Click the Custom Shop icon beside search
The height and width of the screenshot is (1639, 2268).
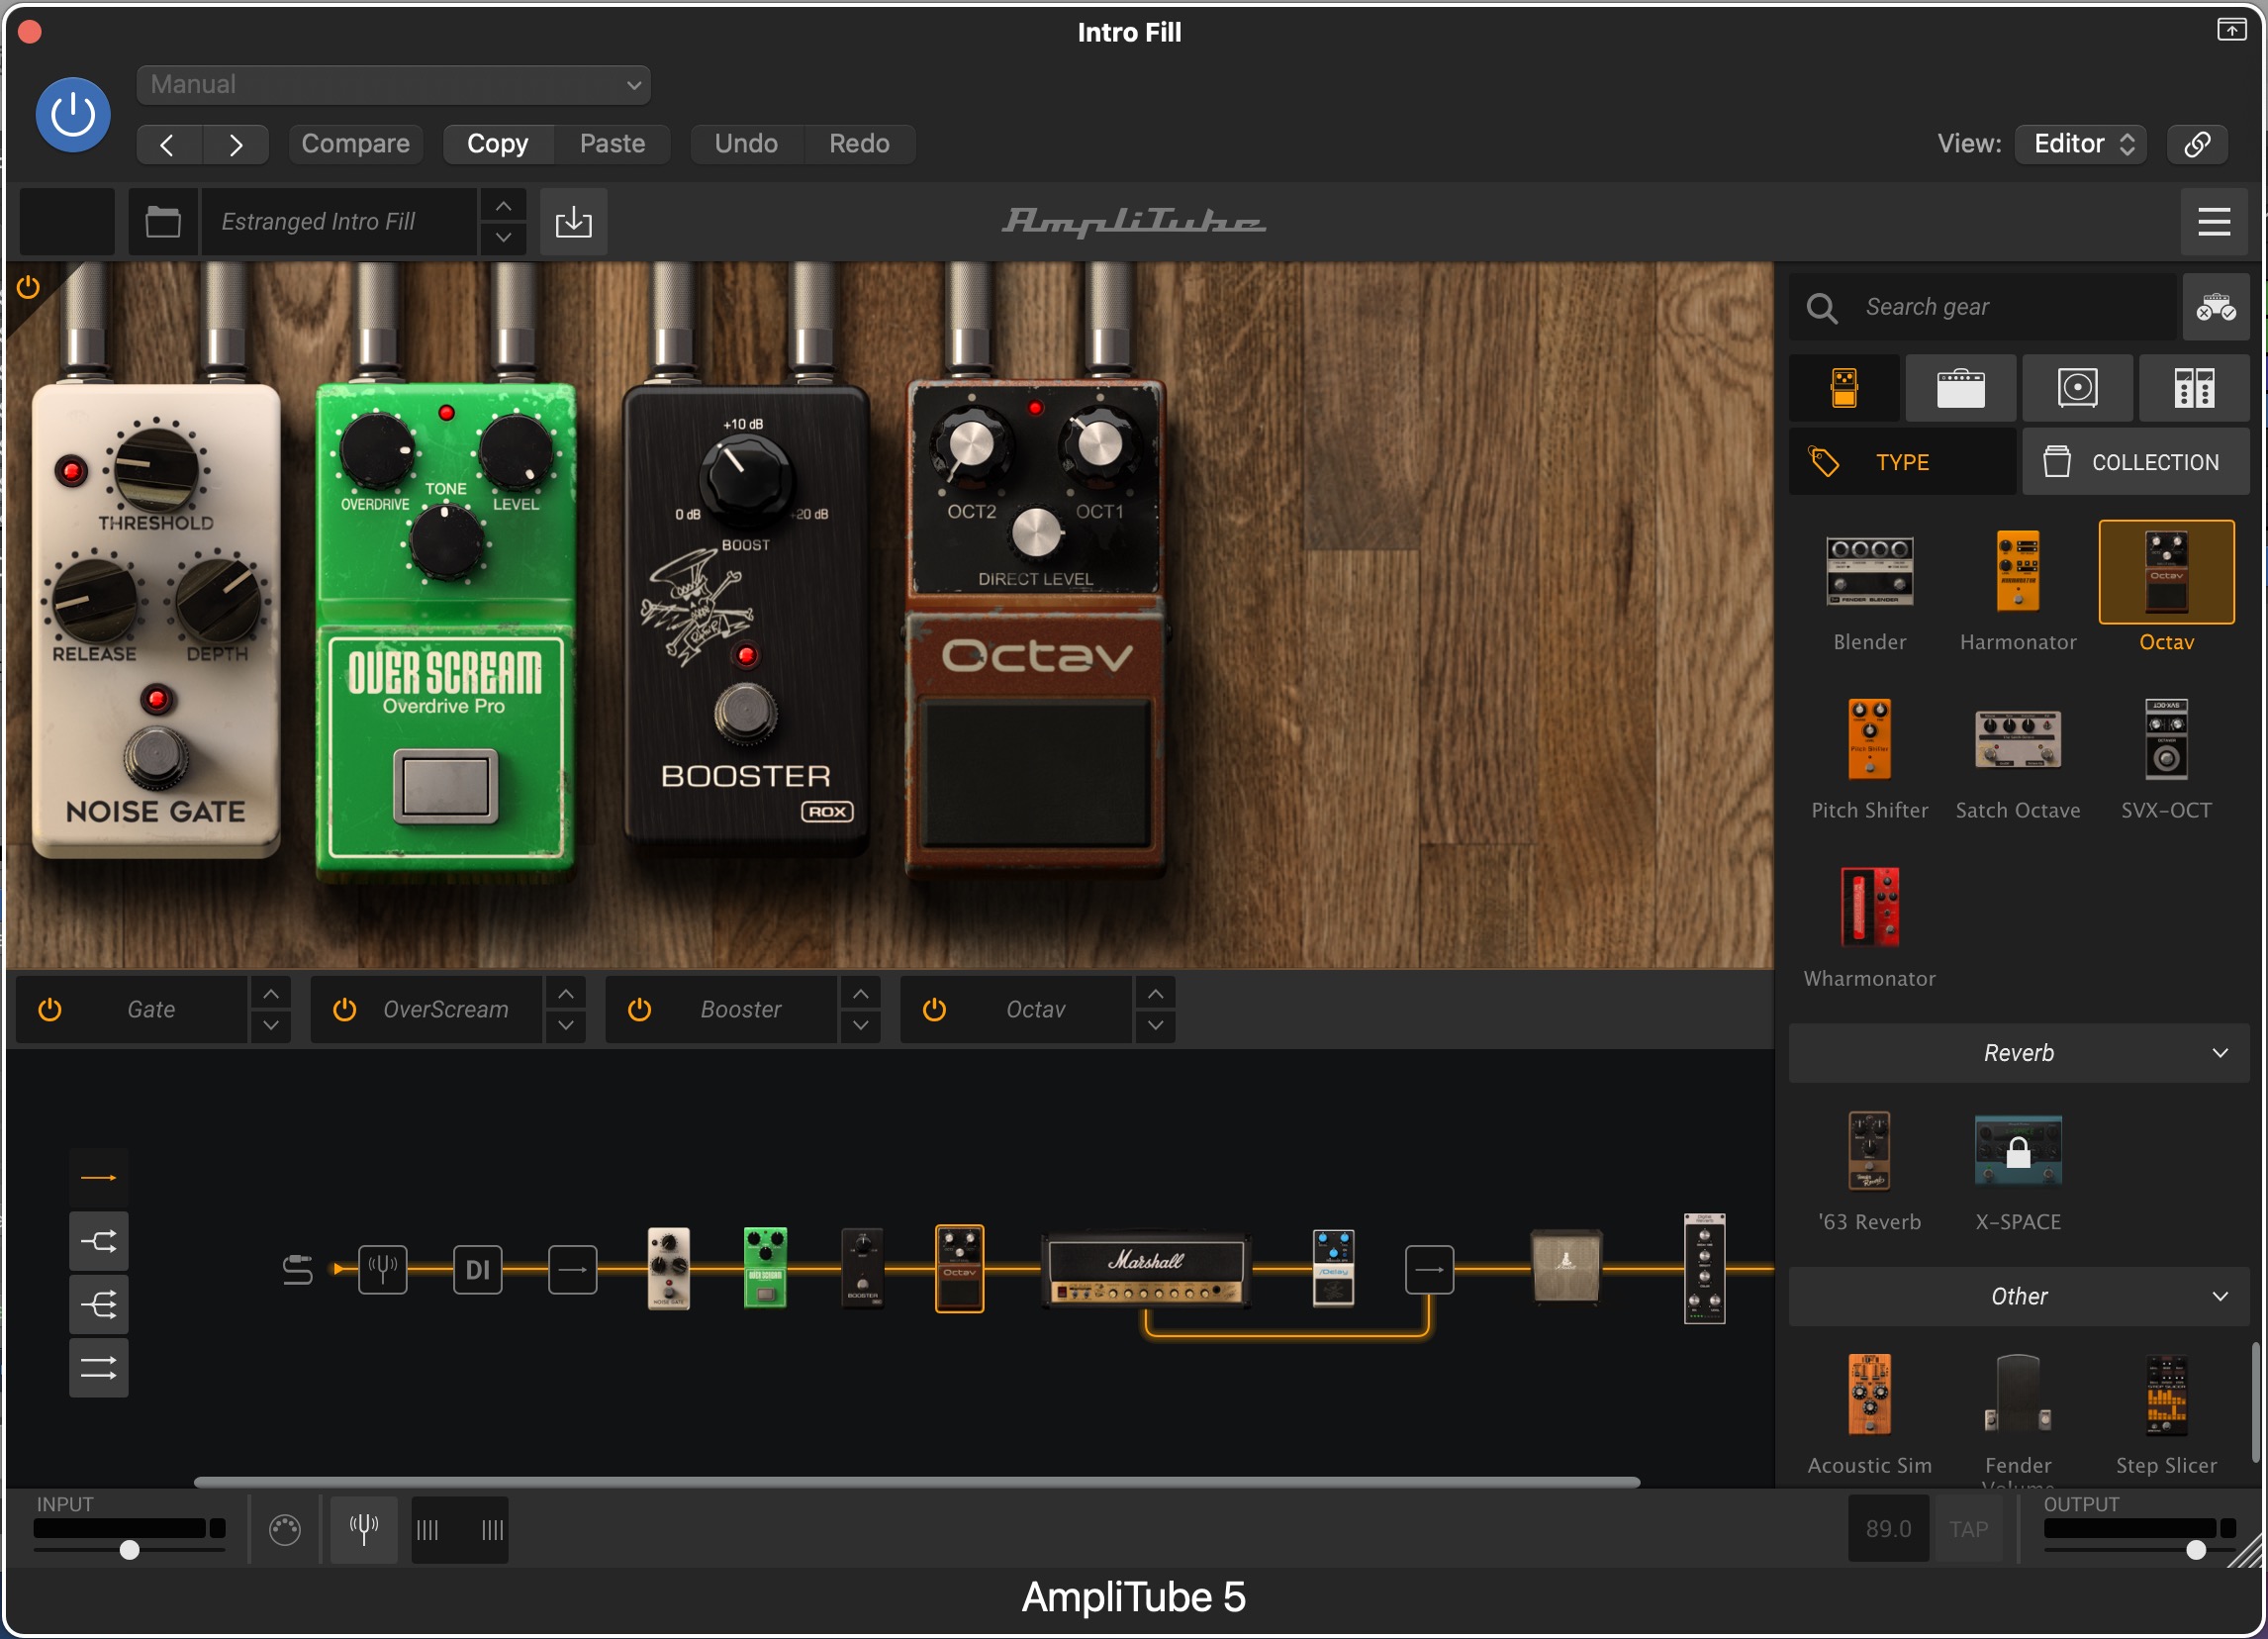(2215, 307)
